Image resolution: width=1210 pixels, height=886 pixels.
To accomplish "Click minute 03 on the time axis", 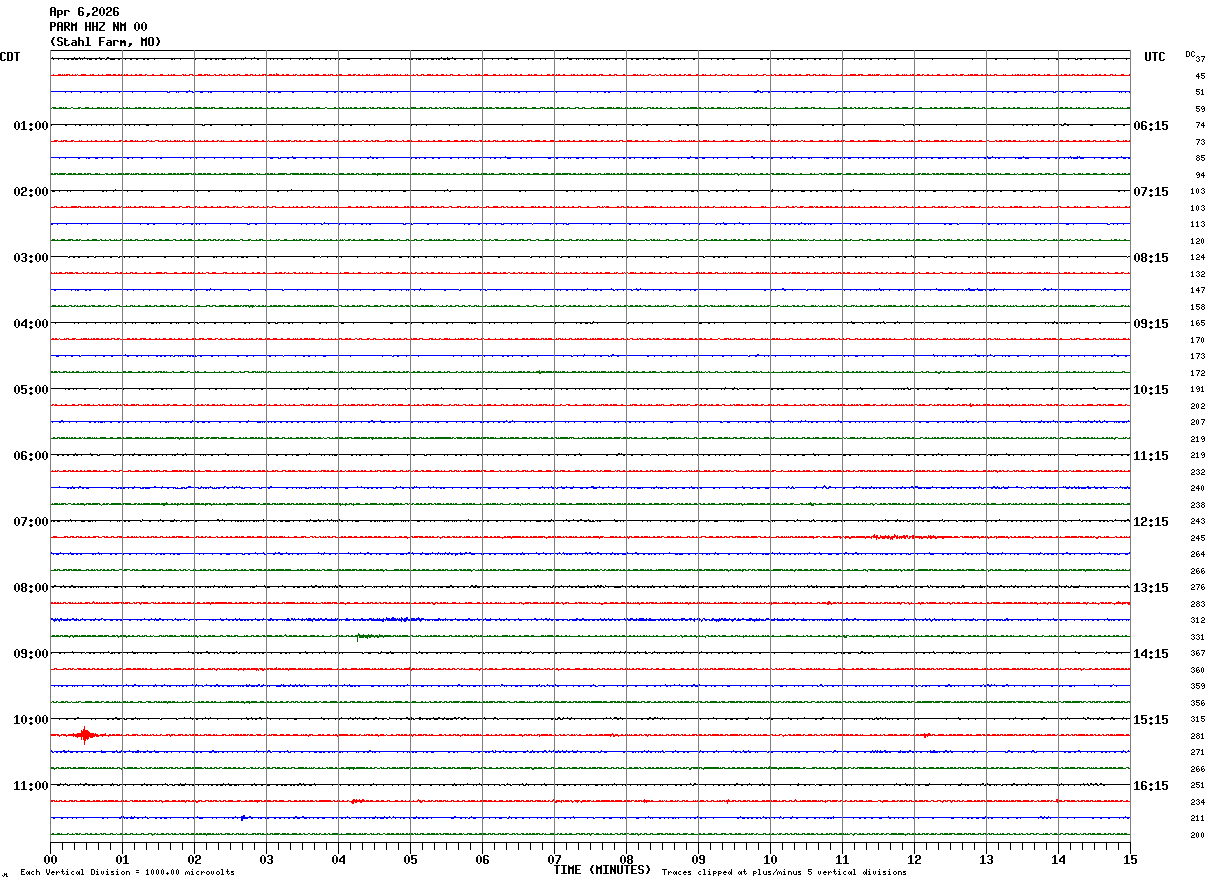I will click(266, 859).
